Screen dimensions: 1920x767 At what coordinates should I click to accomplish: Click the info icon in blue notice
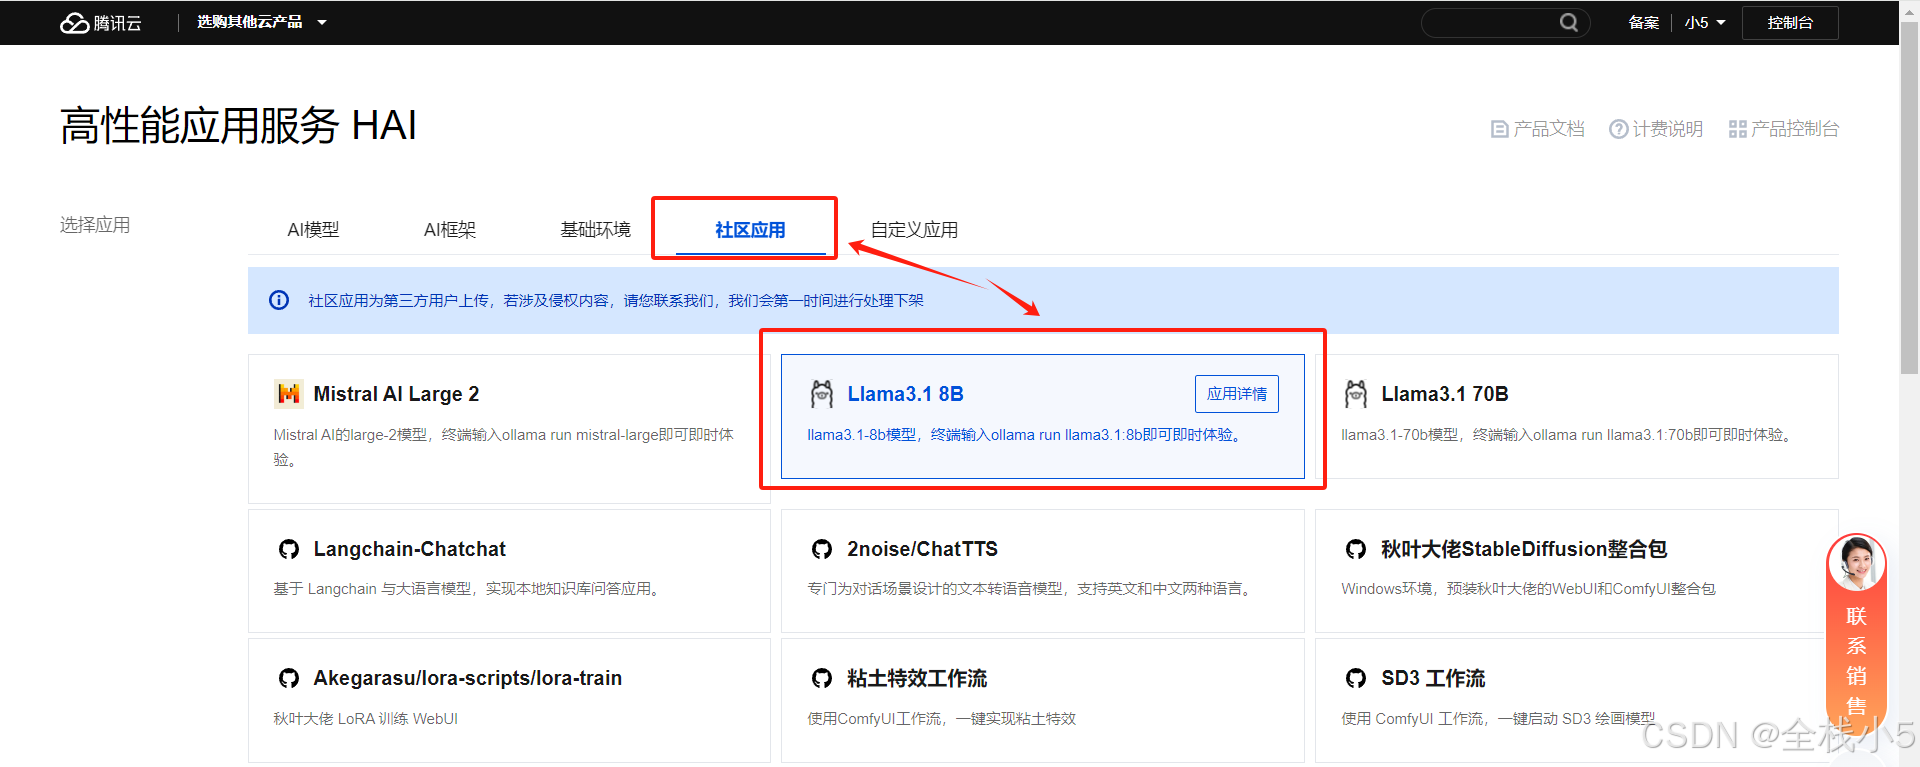point(279,300)
